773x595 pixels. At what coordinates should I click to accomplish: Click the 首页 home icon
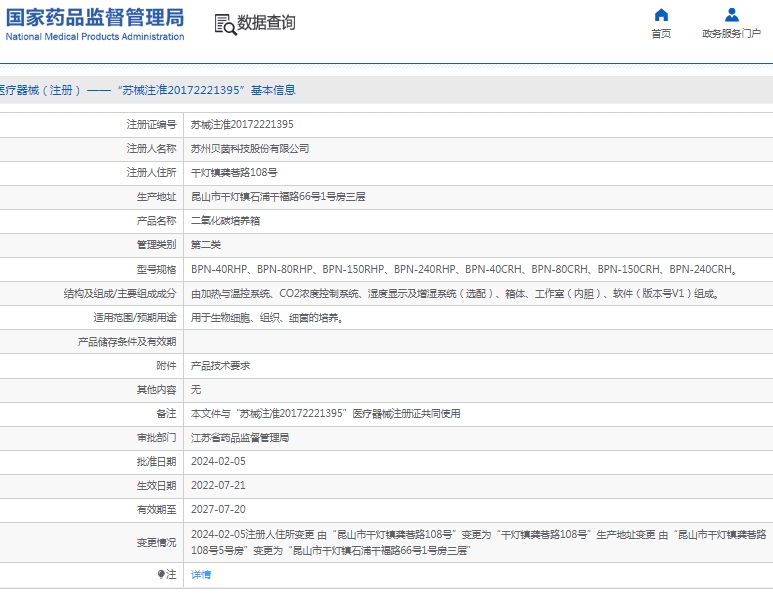(661, 15)
